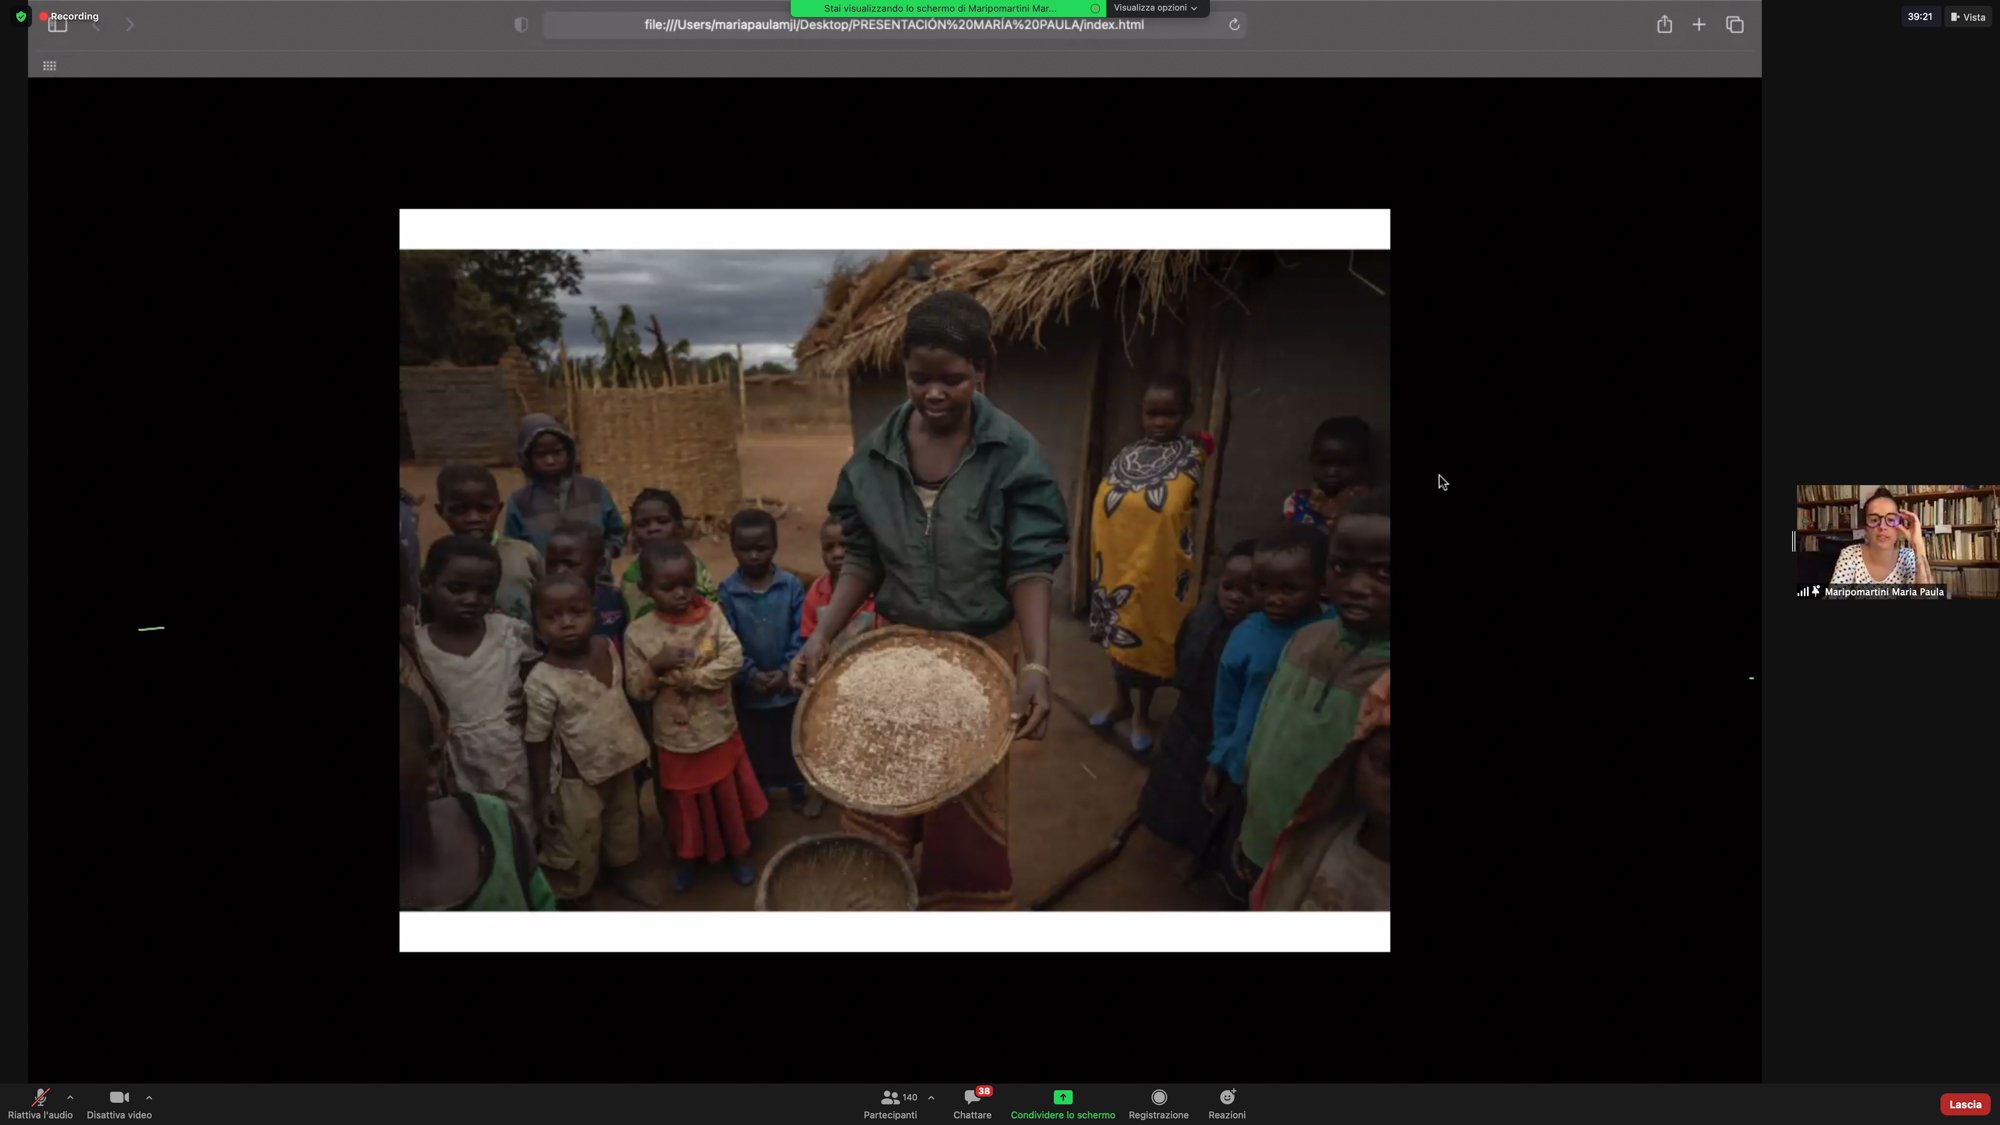Open a new tab with plus icon

coord(1699,25)
